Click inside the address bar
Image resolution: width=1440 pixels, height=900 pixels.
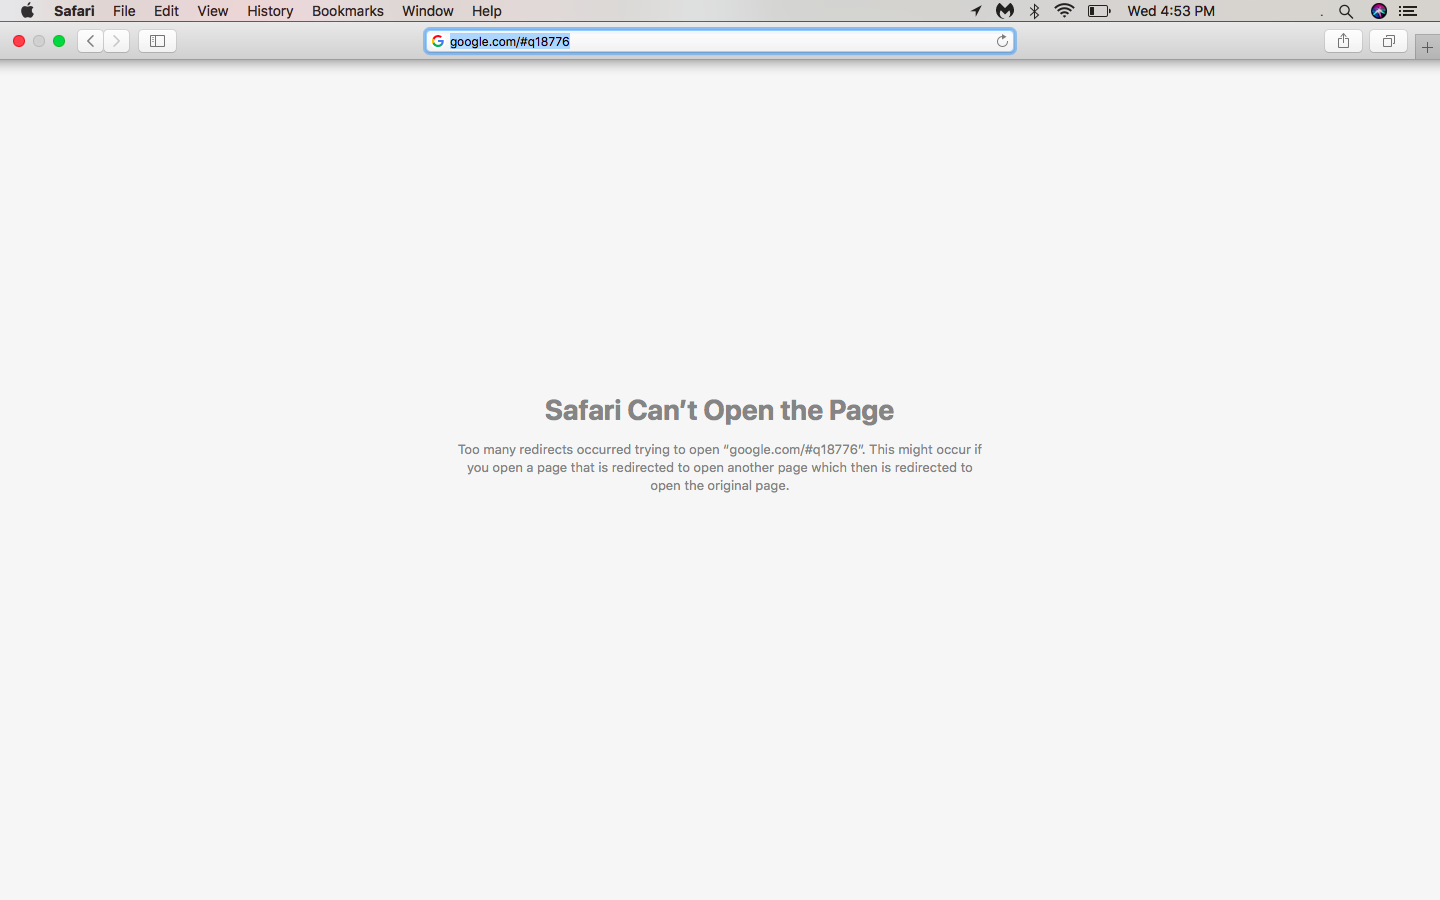point(700,41)
